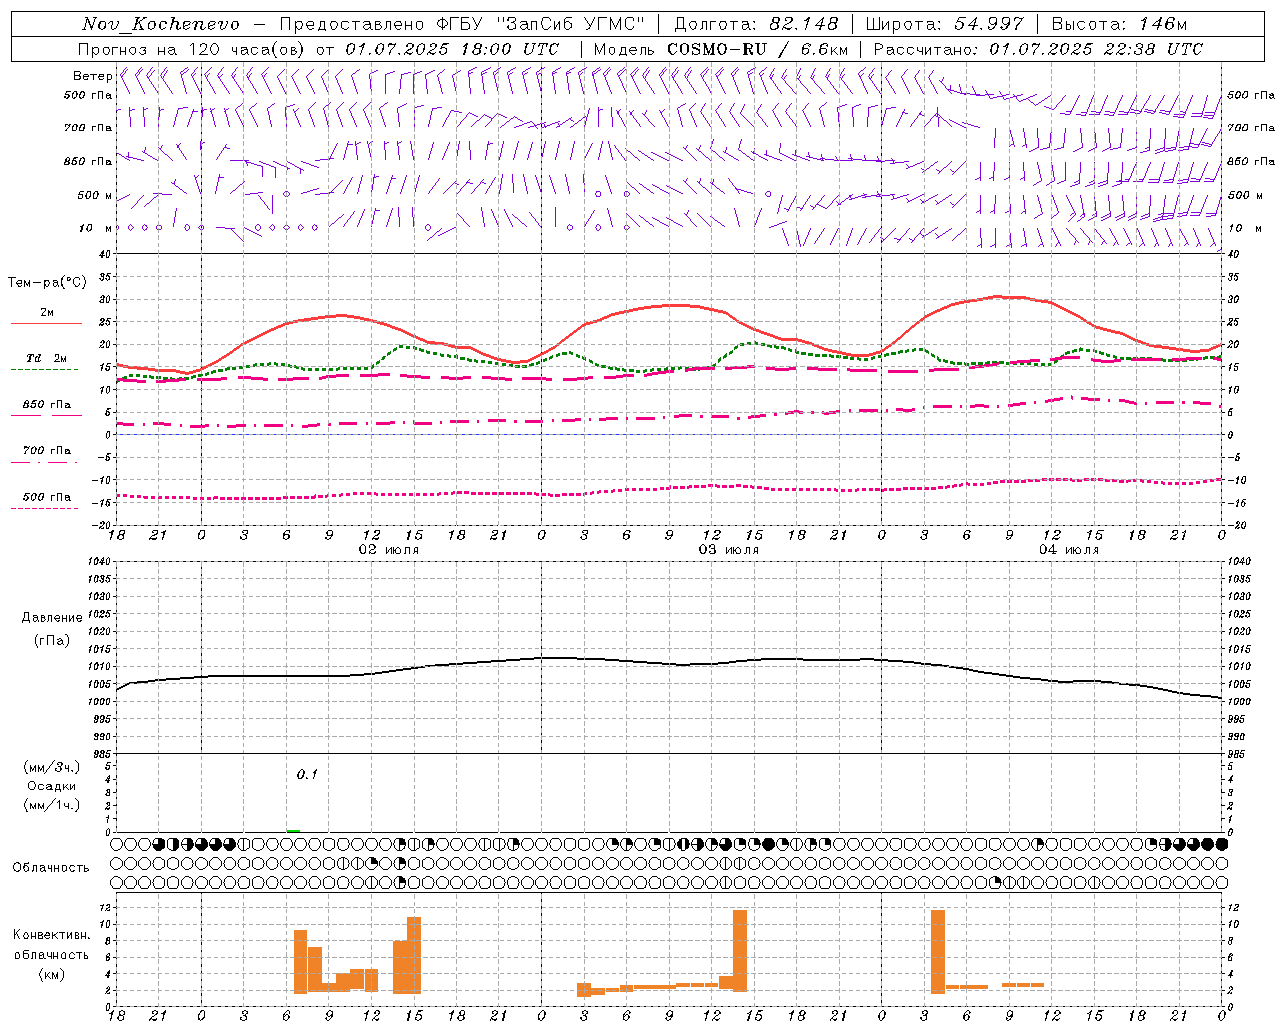
Task: Click the 02 июля date label
Action: (389, 550)
